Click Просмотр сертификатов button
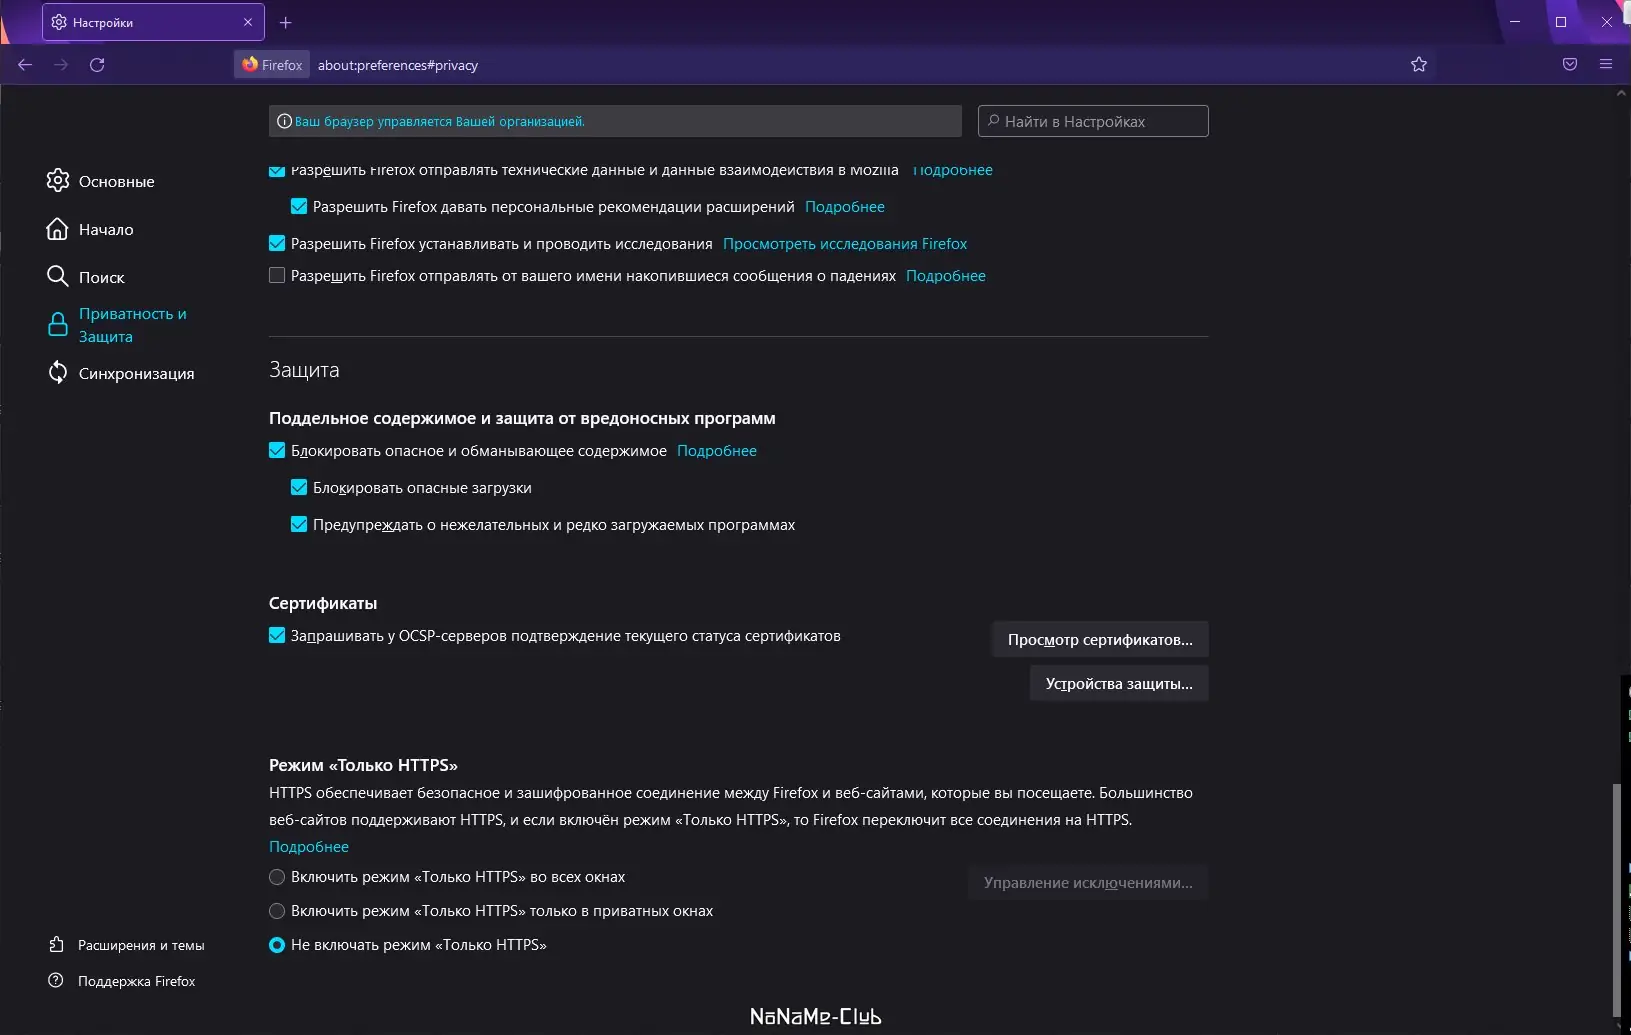Image resolution: width=1631 pixels, height=1035 pixels. 1099,640
